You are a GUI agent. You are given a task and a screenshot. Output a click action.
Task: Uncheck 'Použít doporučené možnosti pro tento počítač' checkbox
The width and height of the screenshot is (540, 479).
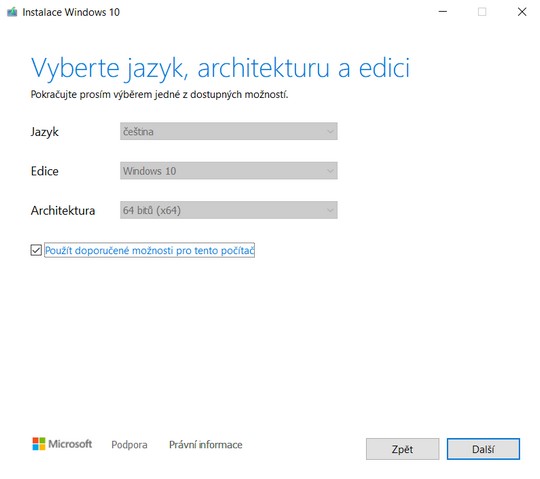point(36,250)
